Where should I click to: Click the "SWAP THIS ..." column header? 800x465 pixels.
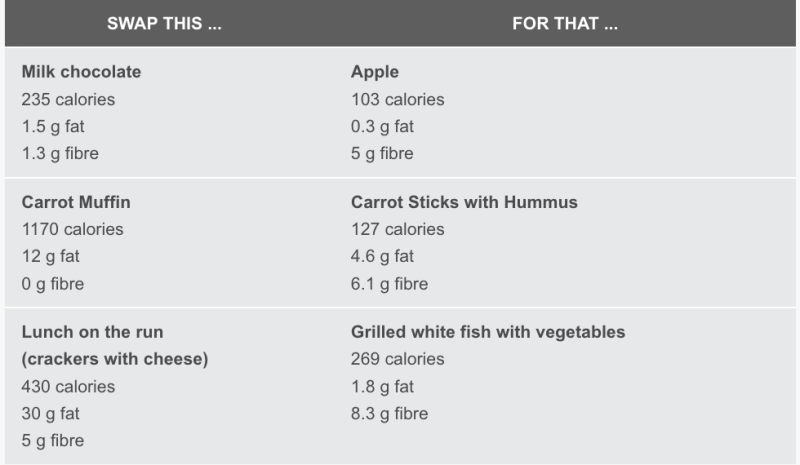point(164,23)
